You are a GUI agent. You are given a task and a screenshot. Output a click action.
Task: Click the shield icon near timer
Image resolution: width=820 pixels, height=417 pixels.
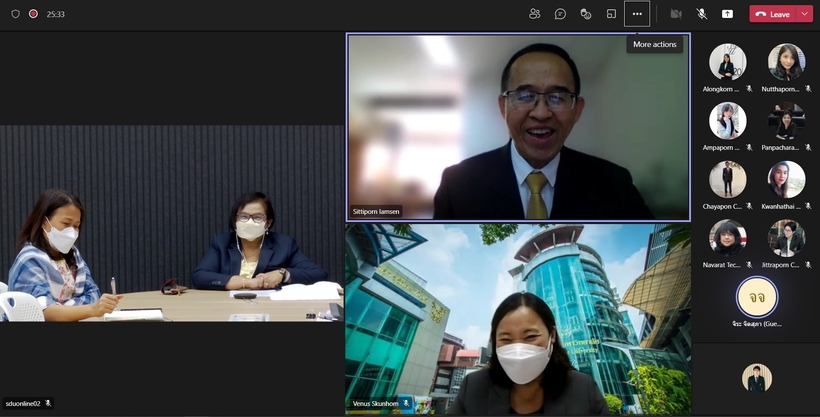[15, 14]
